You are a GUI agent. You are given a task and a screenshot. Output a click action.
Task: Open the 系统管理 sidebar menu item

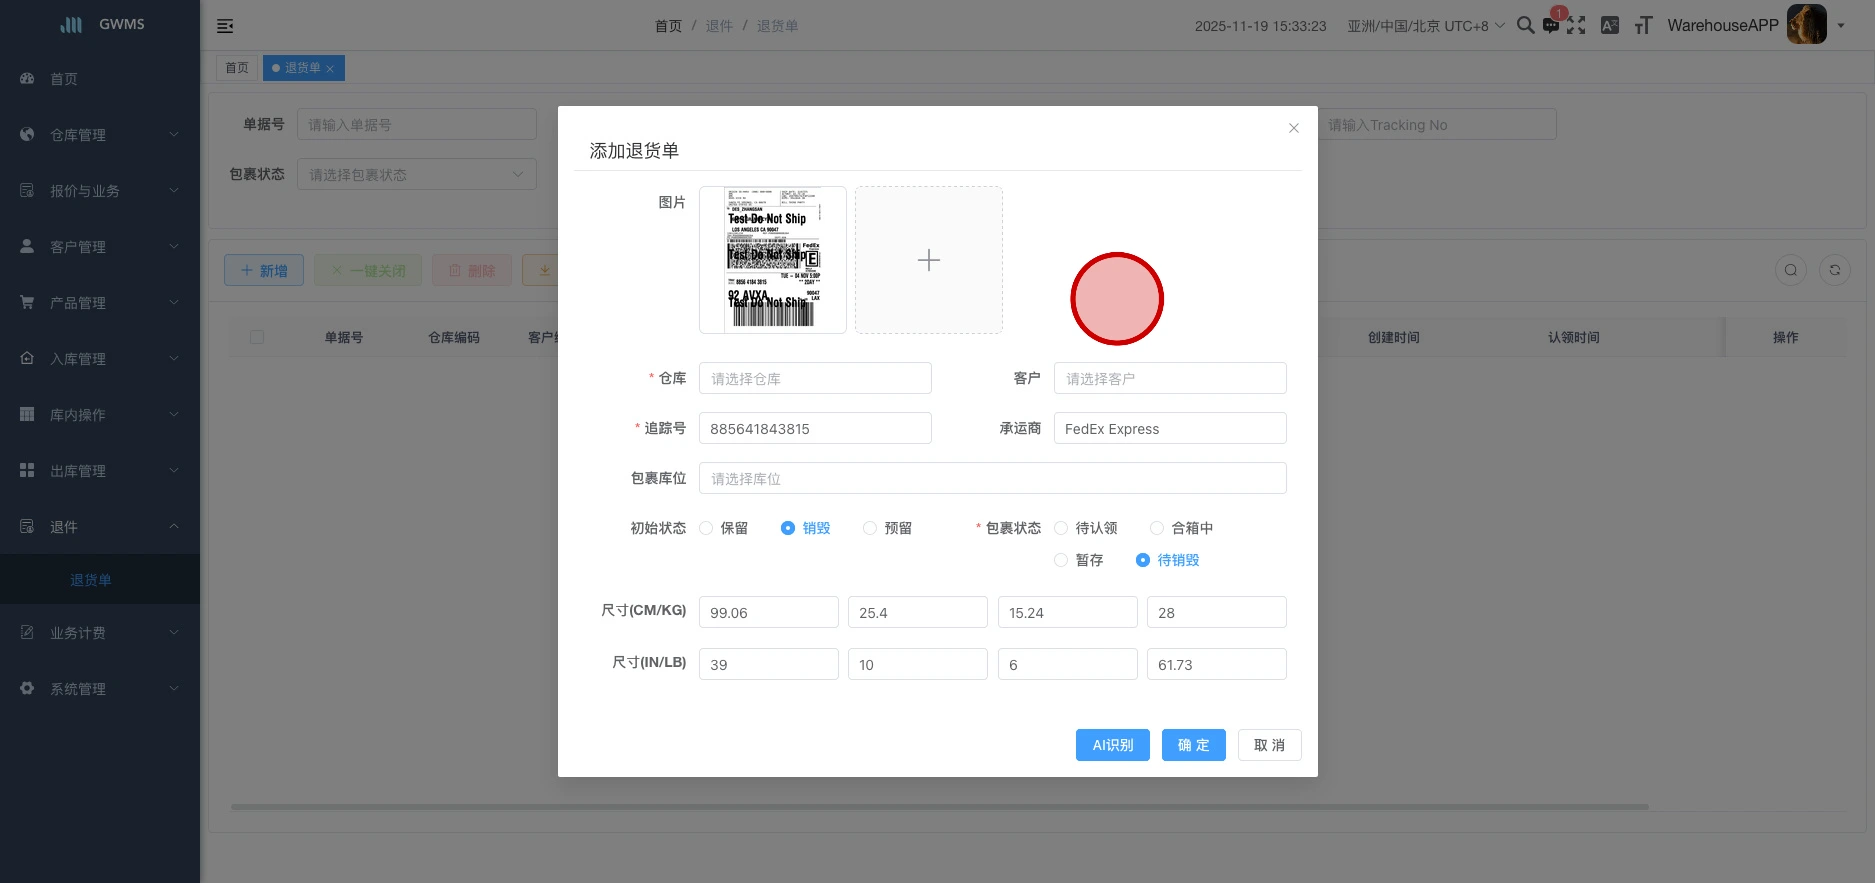[100, 688]
